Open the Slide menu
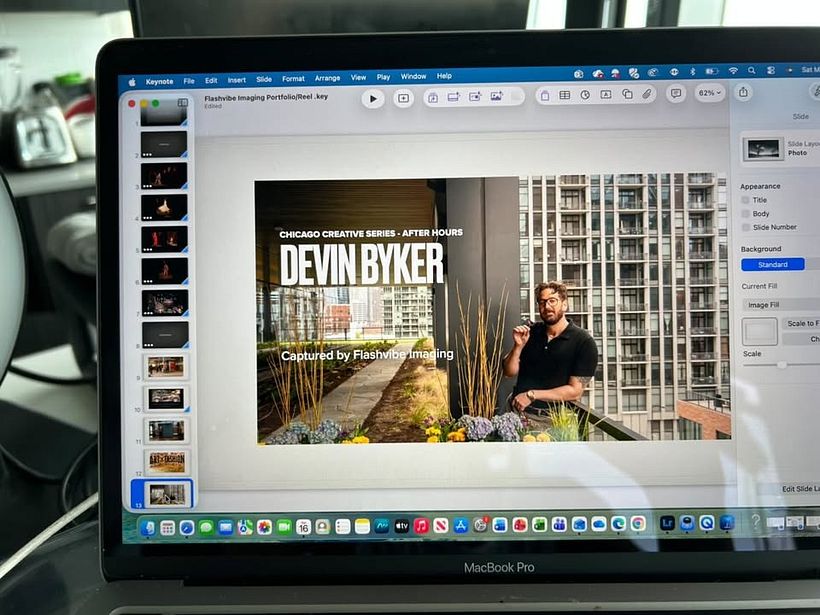 point(264,79)
